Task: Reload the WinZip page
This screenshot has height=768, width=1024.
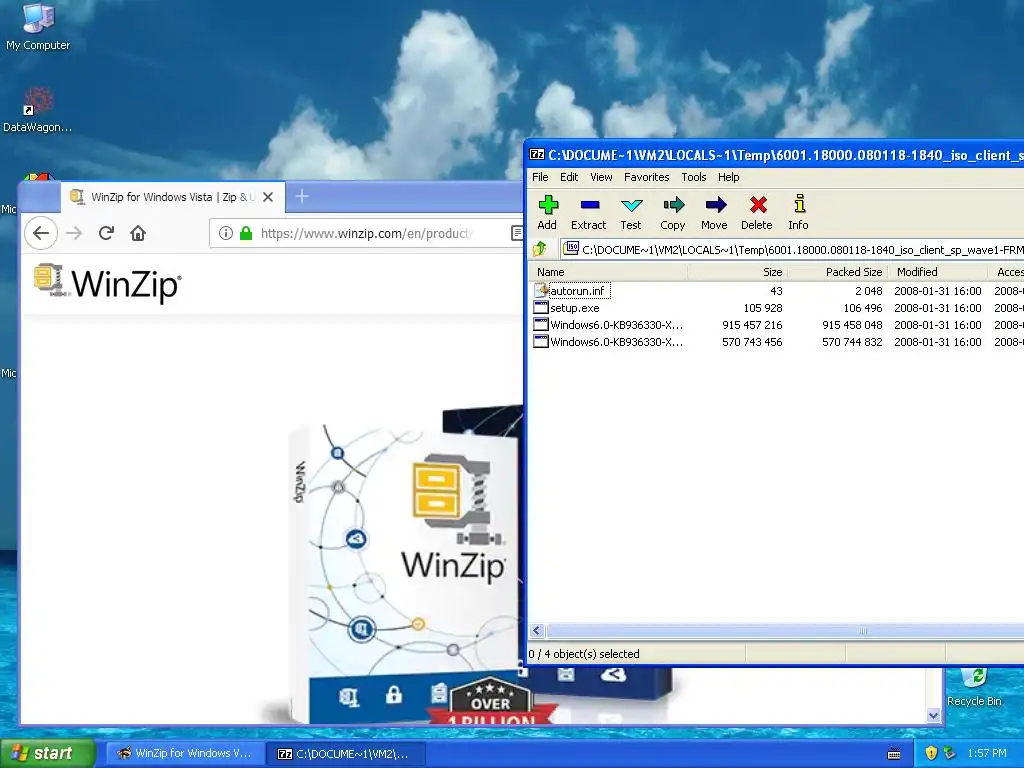Action: pyautogui.click(x=106, y=233)
